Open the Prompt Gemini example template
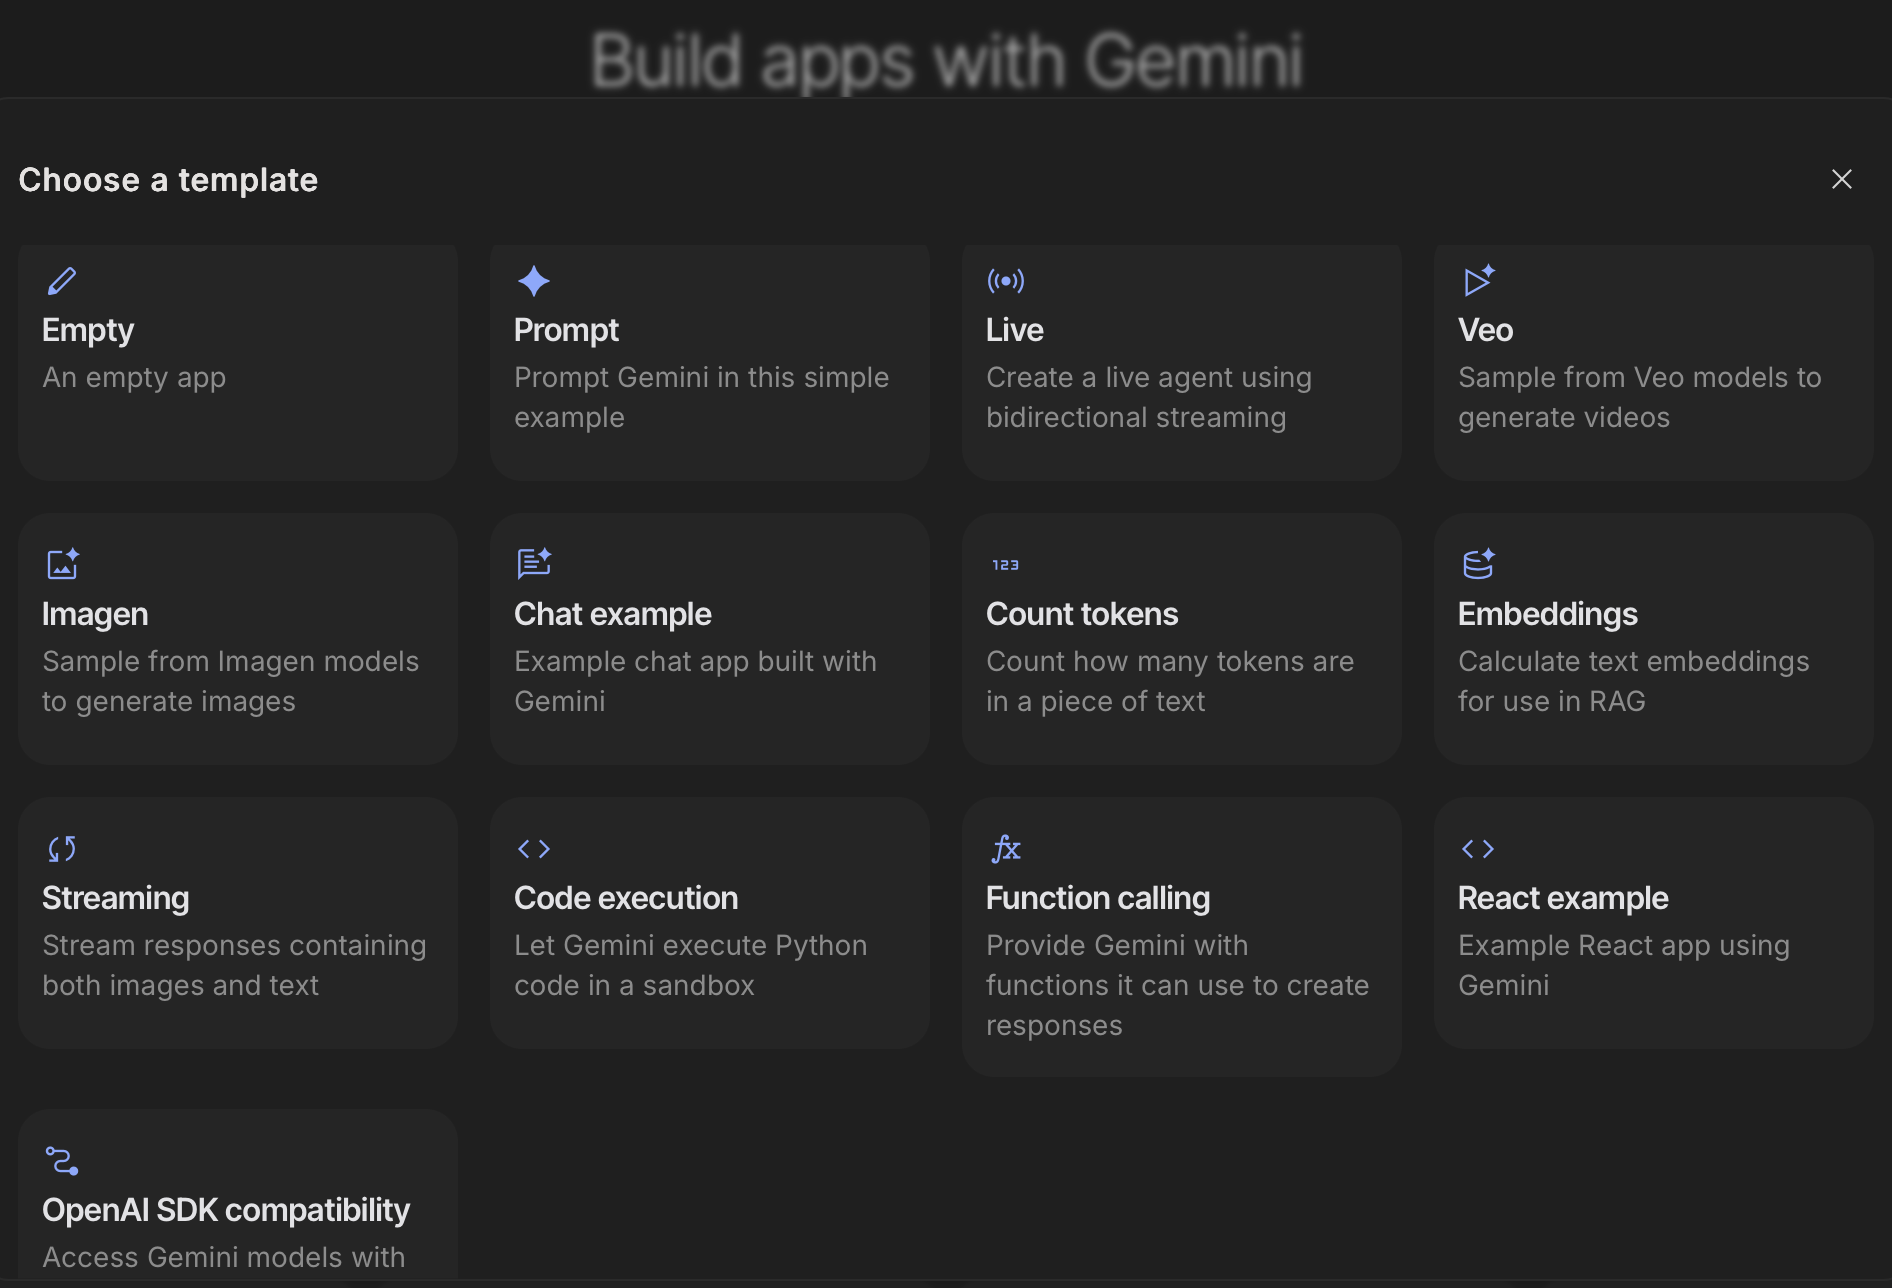This screenshot has width=1892, height=1288. [x=709, y=361]
